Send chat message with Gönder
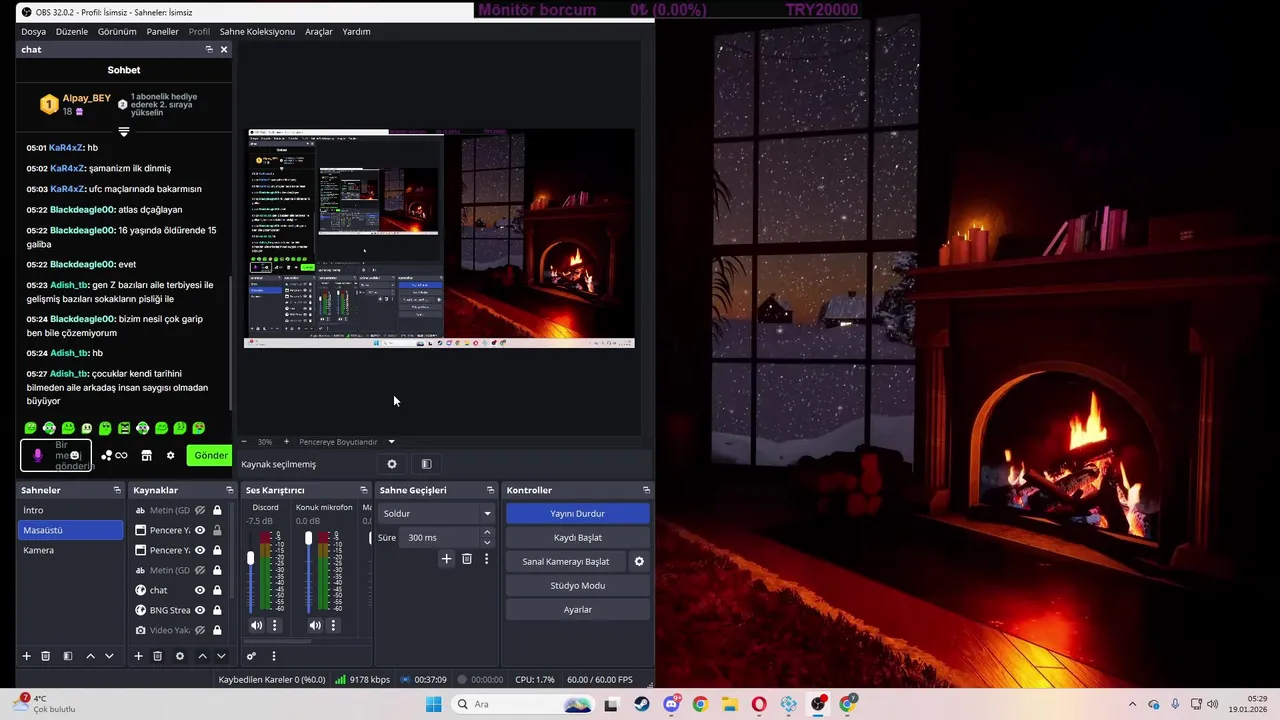Screen dimensions: 1280x720 pos(210,455)
